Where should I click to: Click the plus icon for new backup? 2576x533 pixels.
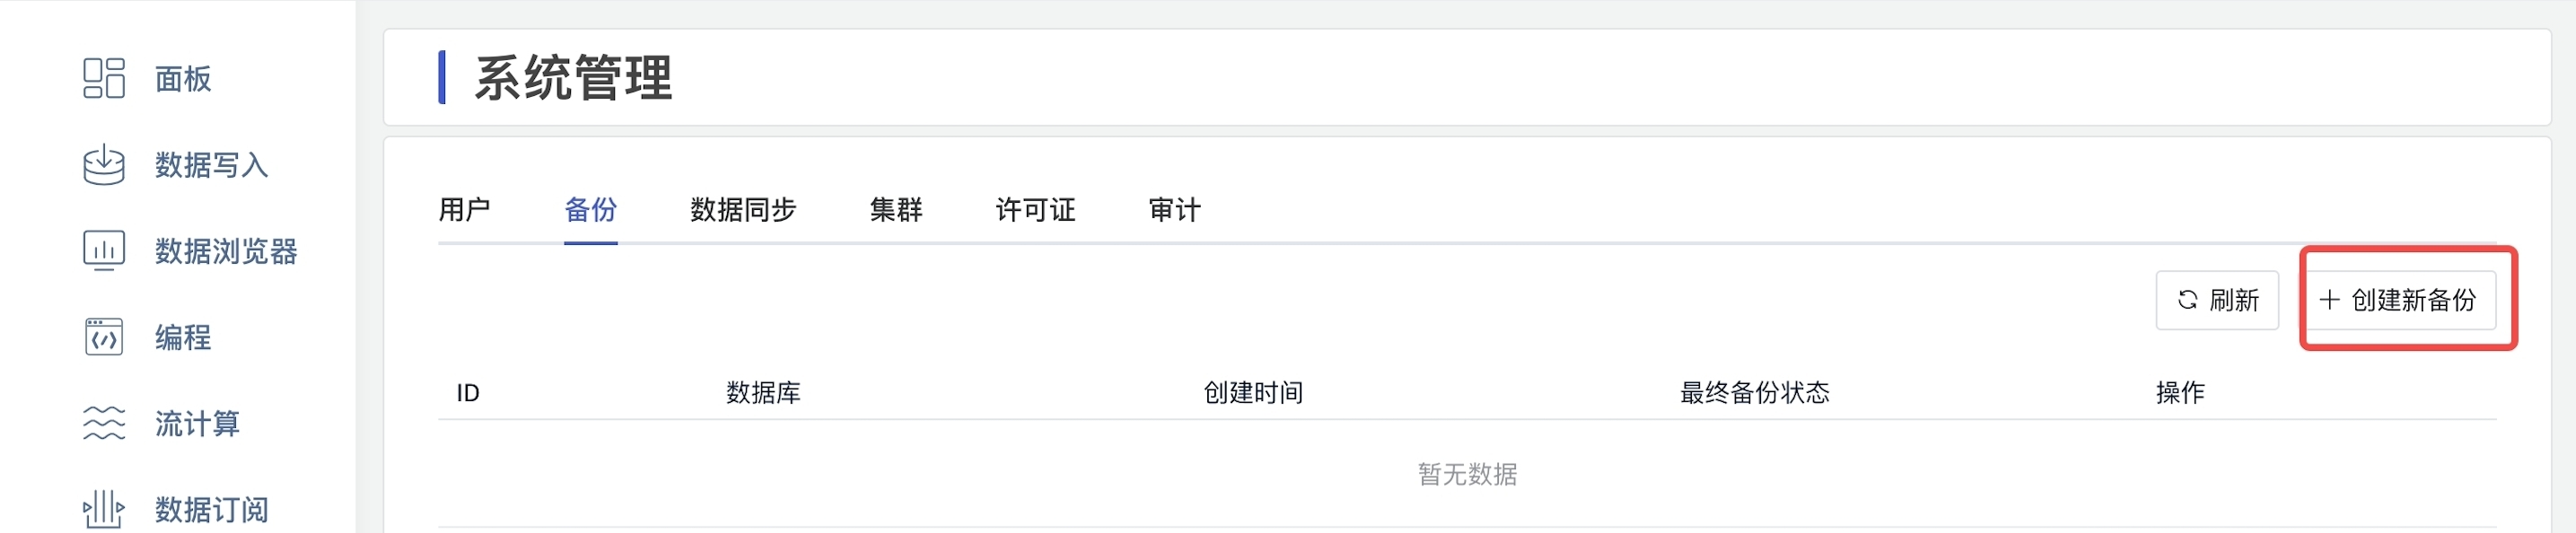pos(2329,300)
